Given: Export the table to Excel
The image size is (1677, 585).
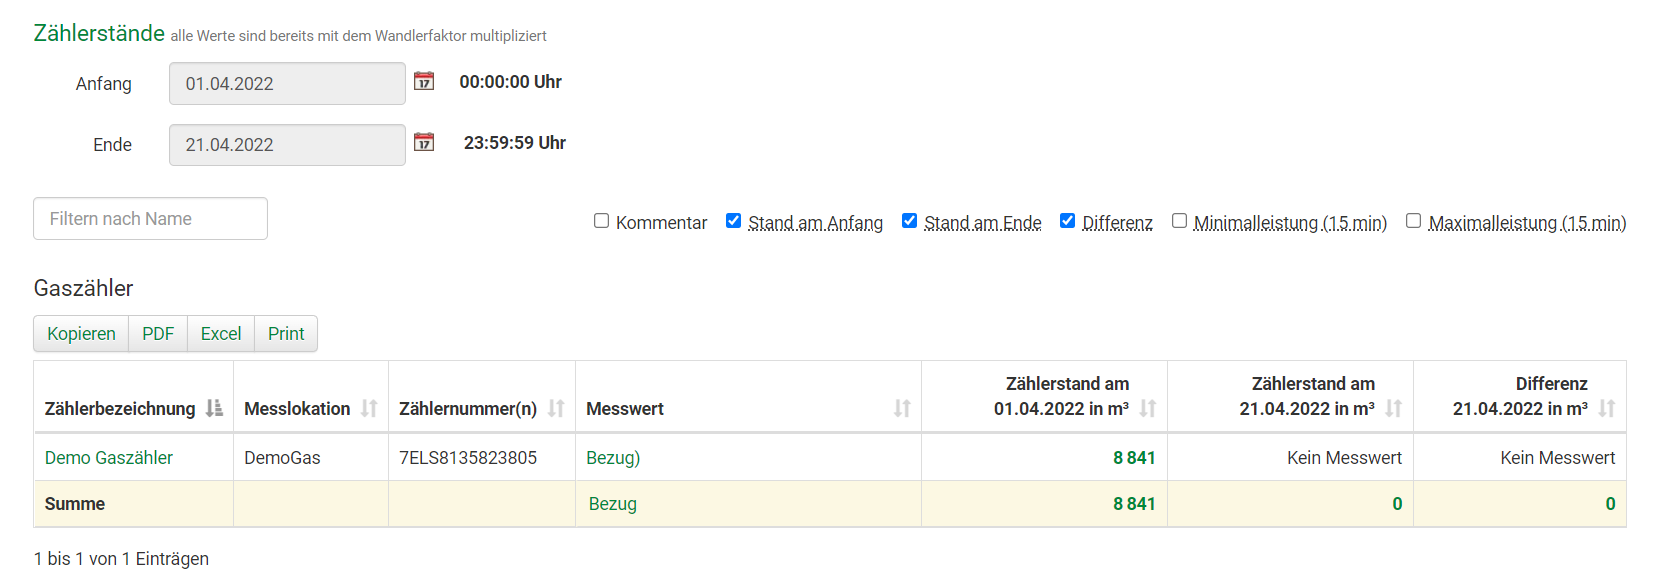Looking at the screenshot, I should (220, 333).
